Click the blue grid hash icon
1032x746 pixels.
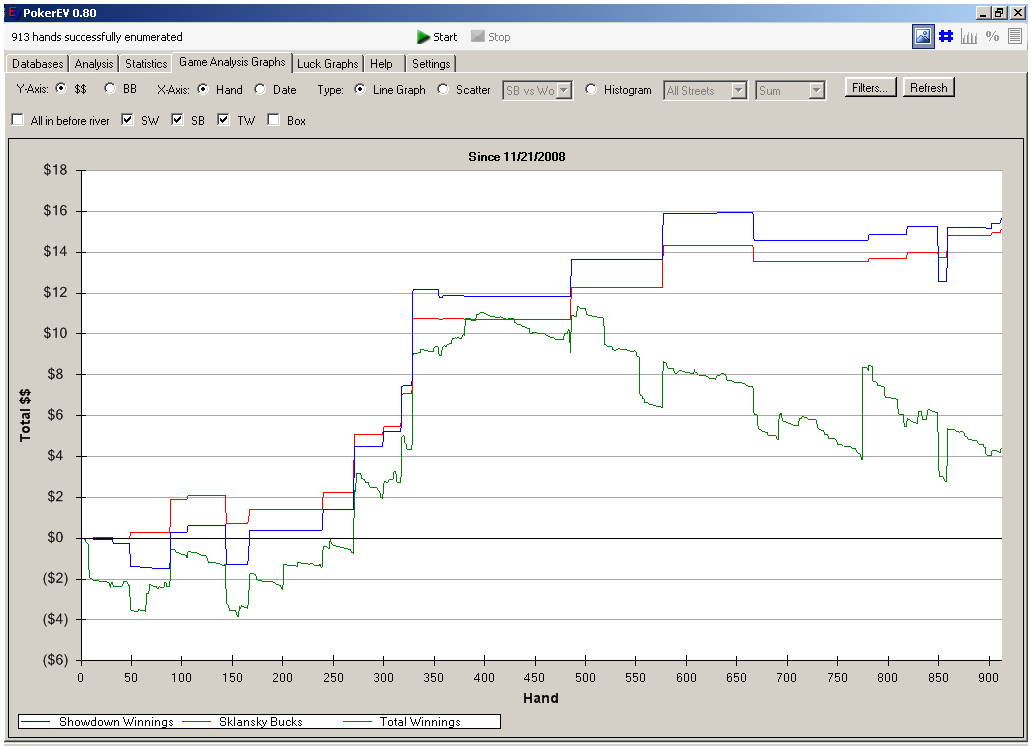point(946,37)
